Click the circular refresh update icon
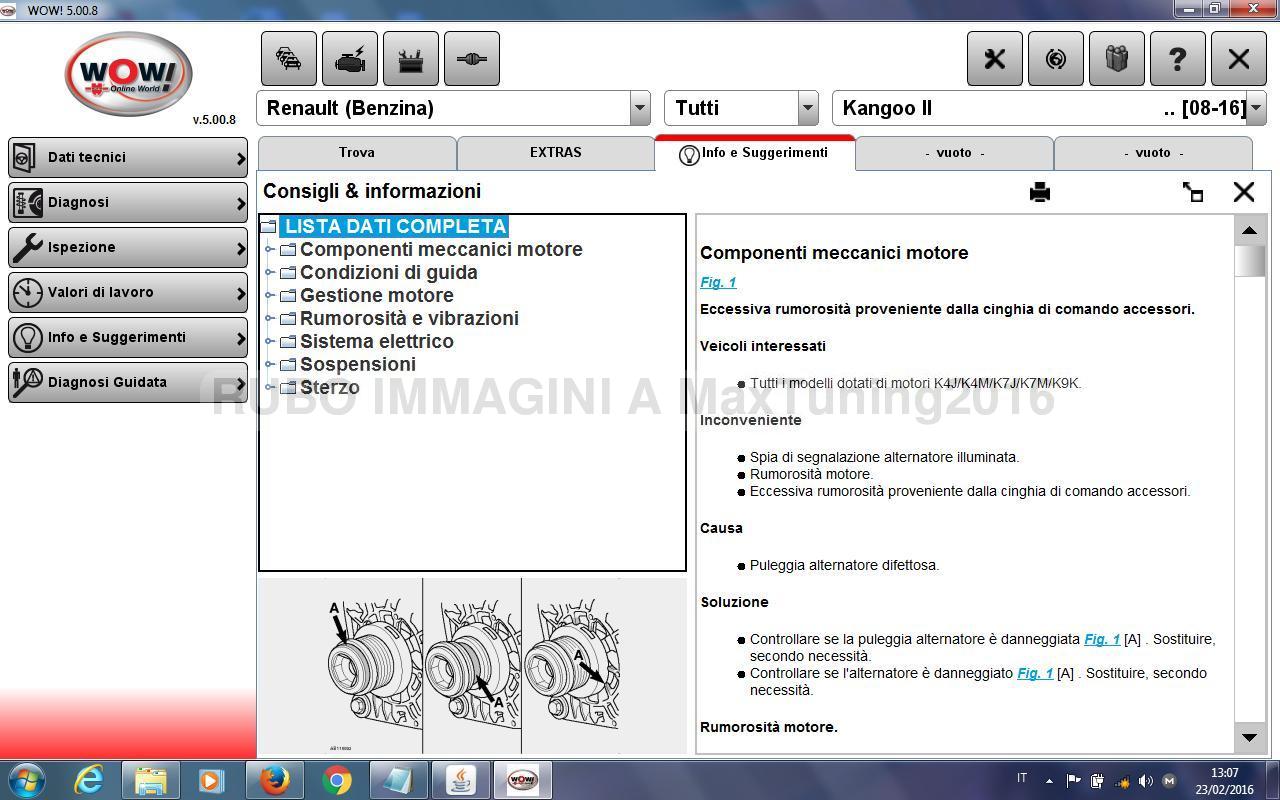This screenshot has height=800, width=1280. pos(1056,59)
